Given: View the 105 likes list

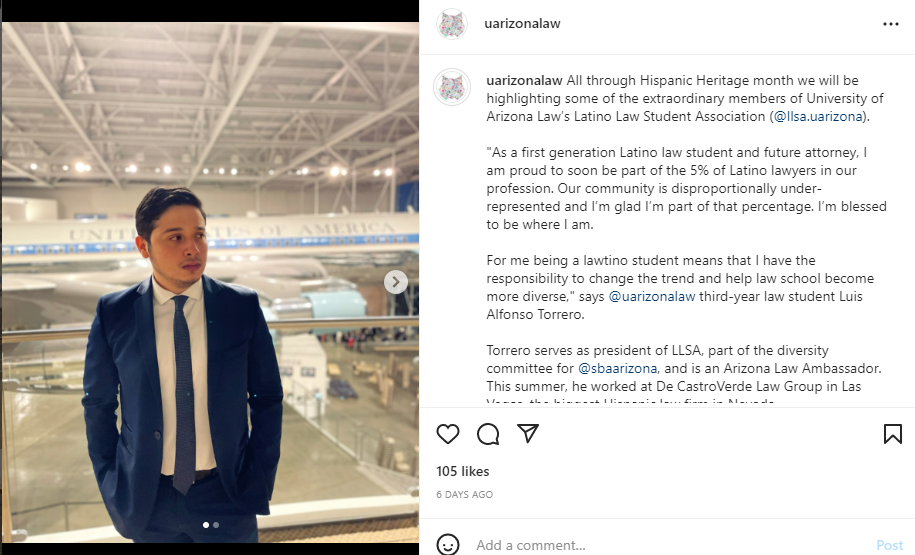Looking at the screenshot, I should coord(463,471).
